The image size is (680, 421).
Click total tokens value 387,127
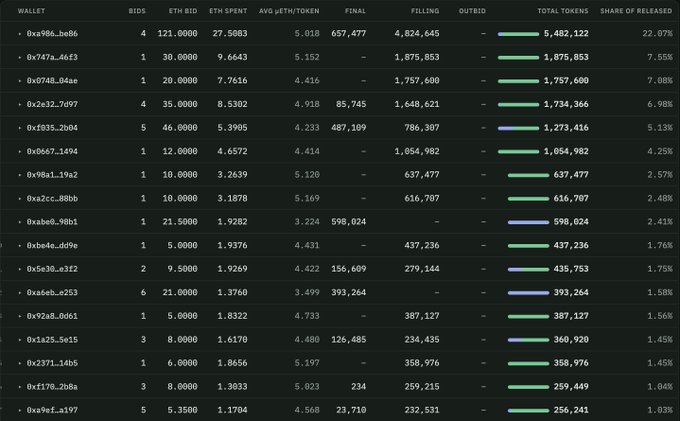(x=571, y=316)
